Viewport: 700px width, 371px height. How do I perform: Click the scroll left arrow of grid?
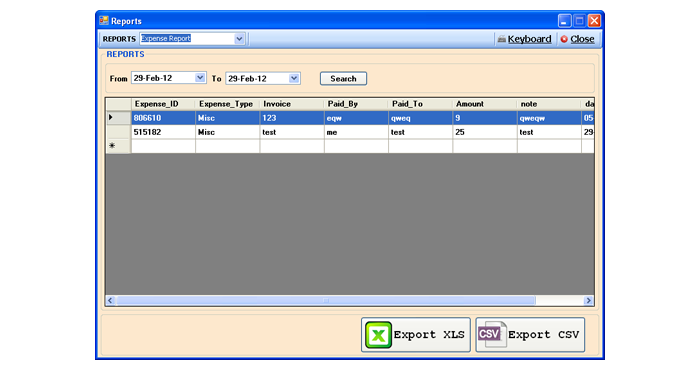(x=111, y=300)
